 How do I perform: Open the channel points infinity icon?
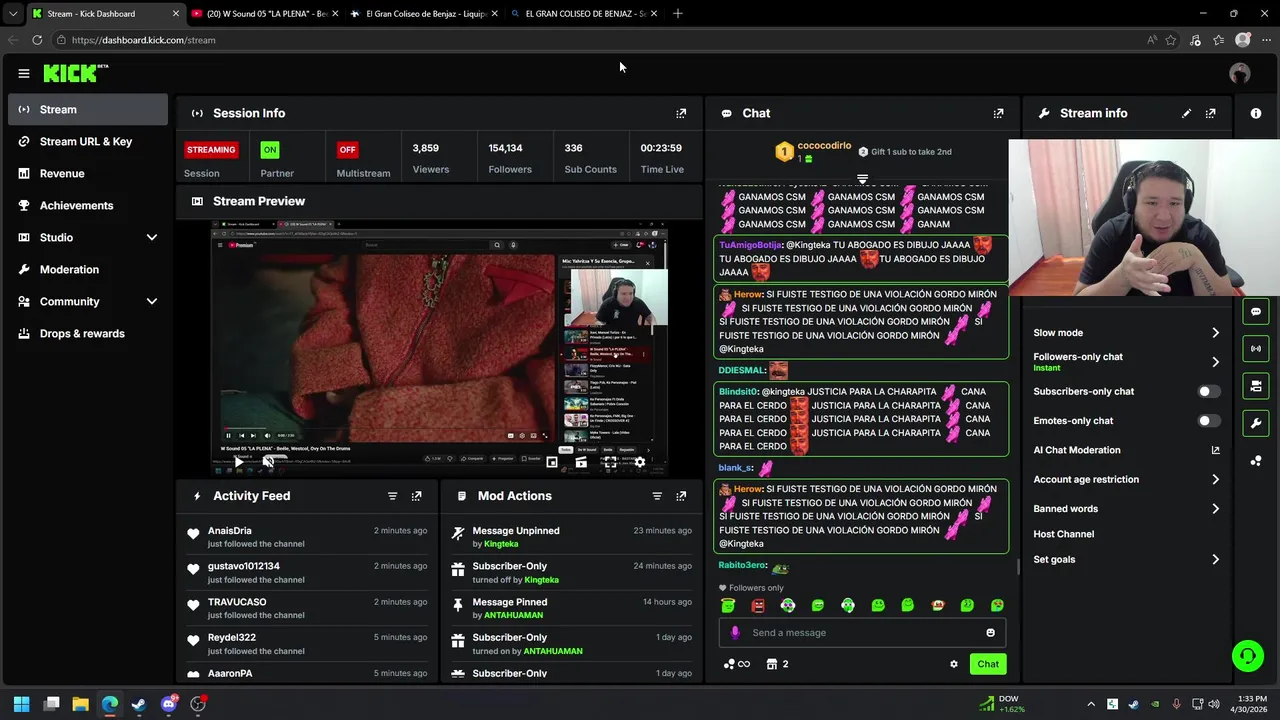pyautogui.click(x=737, y=664)
